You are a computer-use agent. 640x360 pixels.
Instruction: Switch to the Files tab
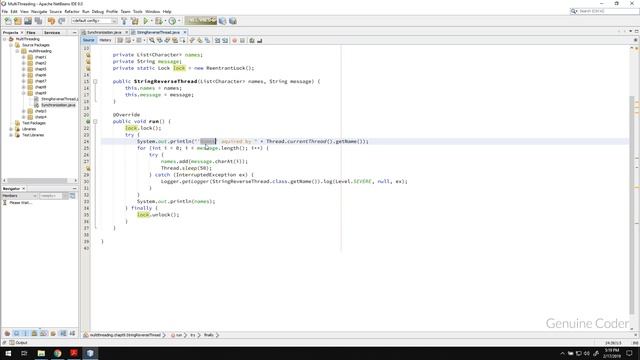pos(31,32)
